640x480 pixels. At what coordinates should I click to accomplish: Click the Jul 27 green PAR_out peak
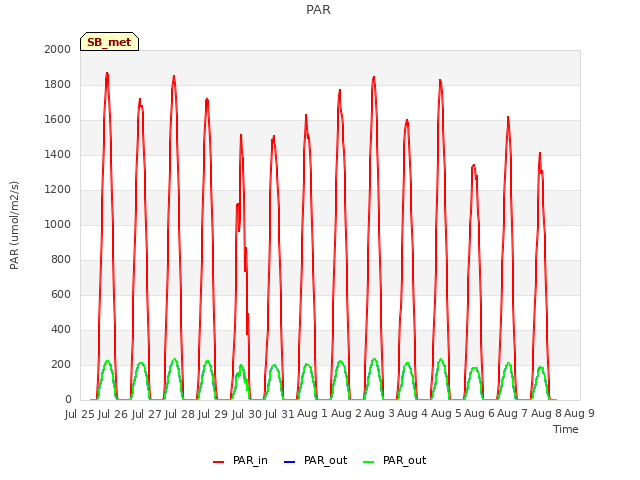pos(175,360)
